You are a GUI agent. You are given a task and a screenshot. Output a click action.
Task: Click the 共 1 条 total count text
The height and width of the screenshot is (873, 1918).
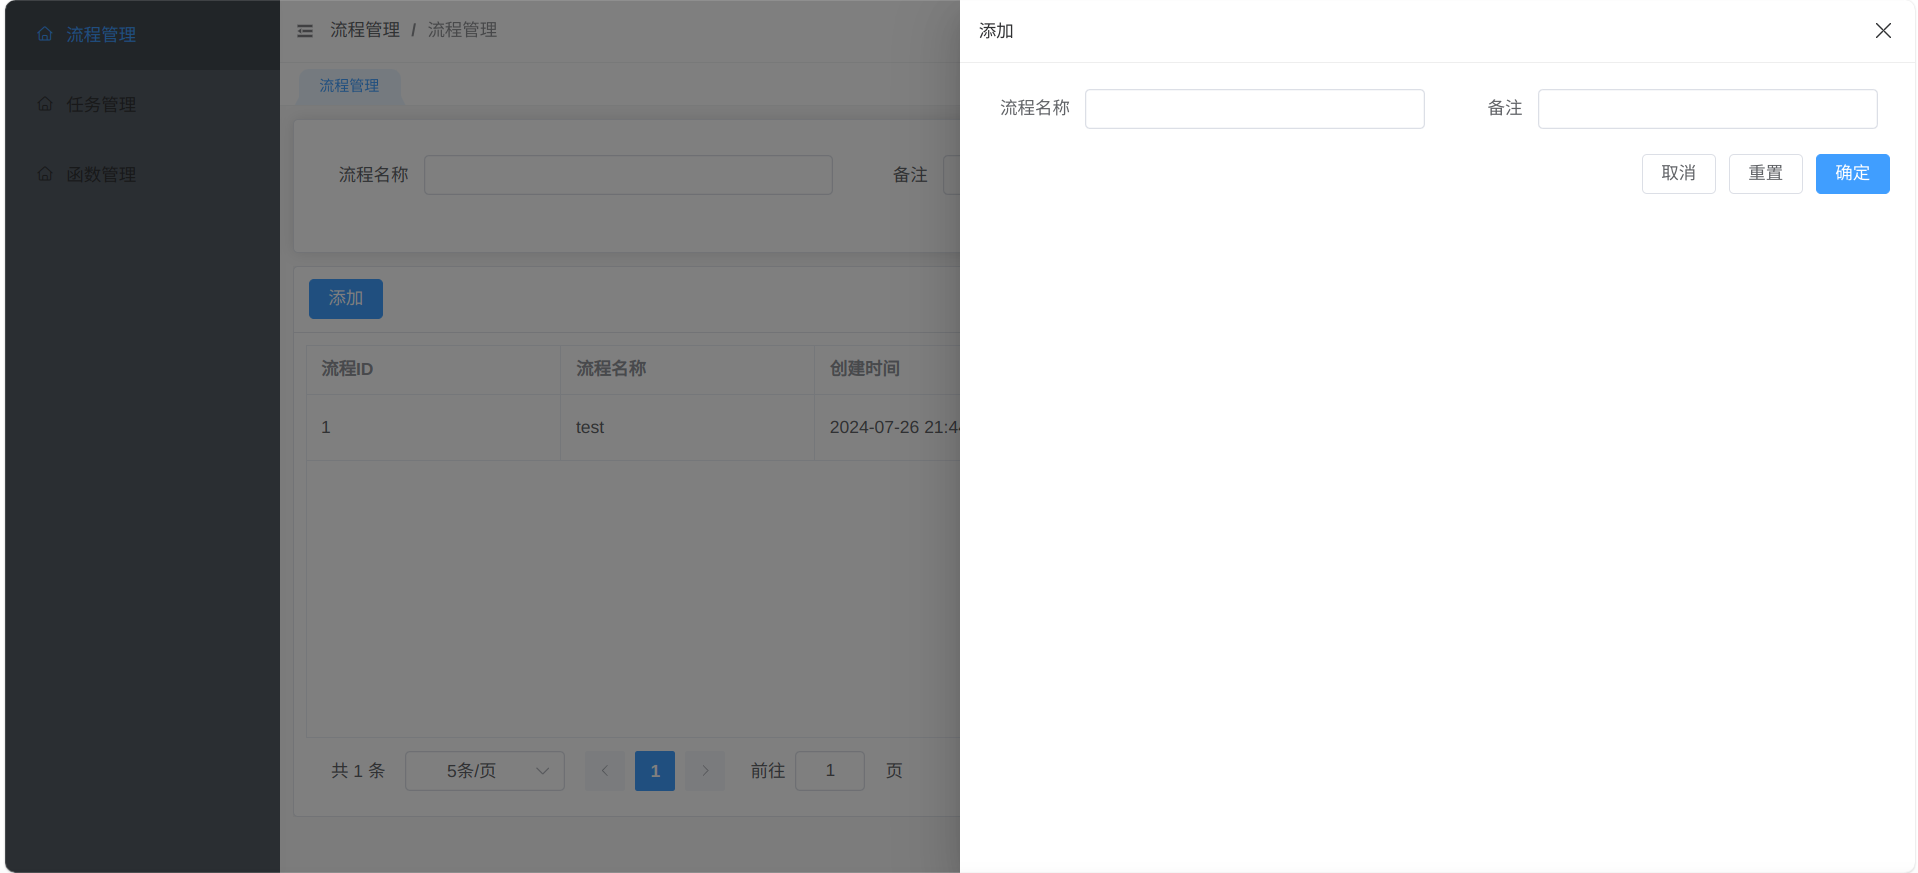pos(358,771)
